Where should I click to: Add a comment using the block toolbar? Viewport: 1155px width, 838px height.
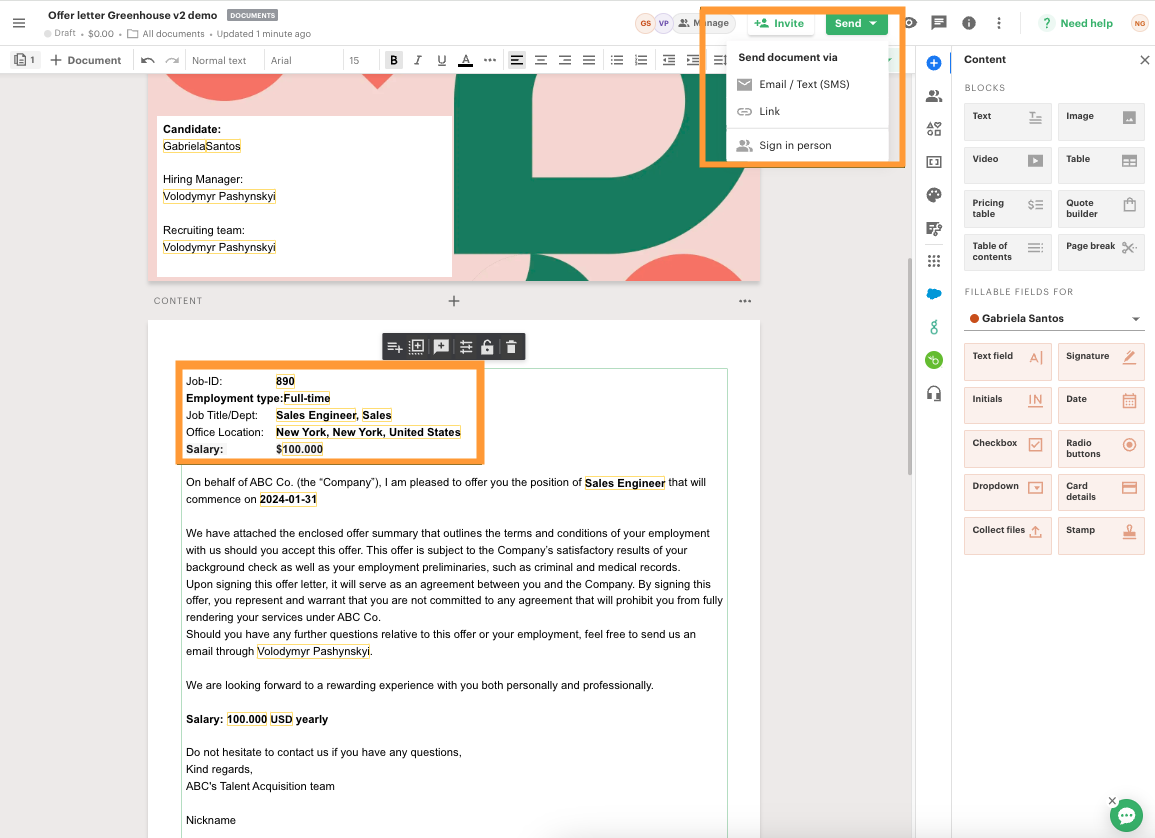(441, 347)
